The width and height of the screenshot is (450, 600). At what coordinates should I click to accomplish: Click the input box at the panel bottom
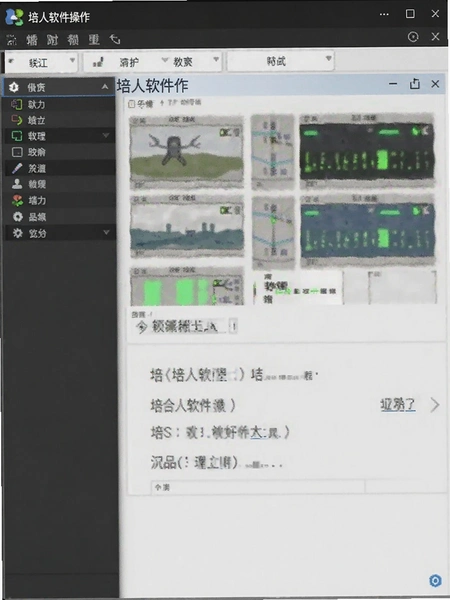258,487
